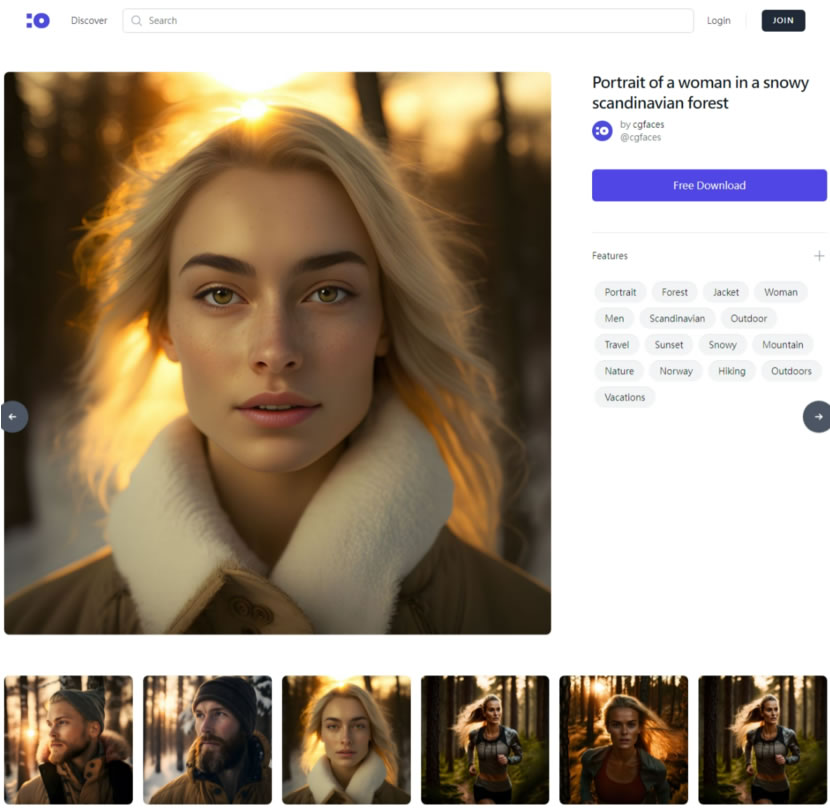Select the Forest tag
The height and width of the screenshot is (812, 830).
[x=674, y=292]
